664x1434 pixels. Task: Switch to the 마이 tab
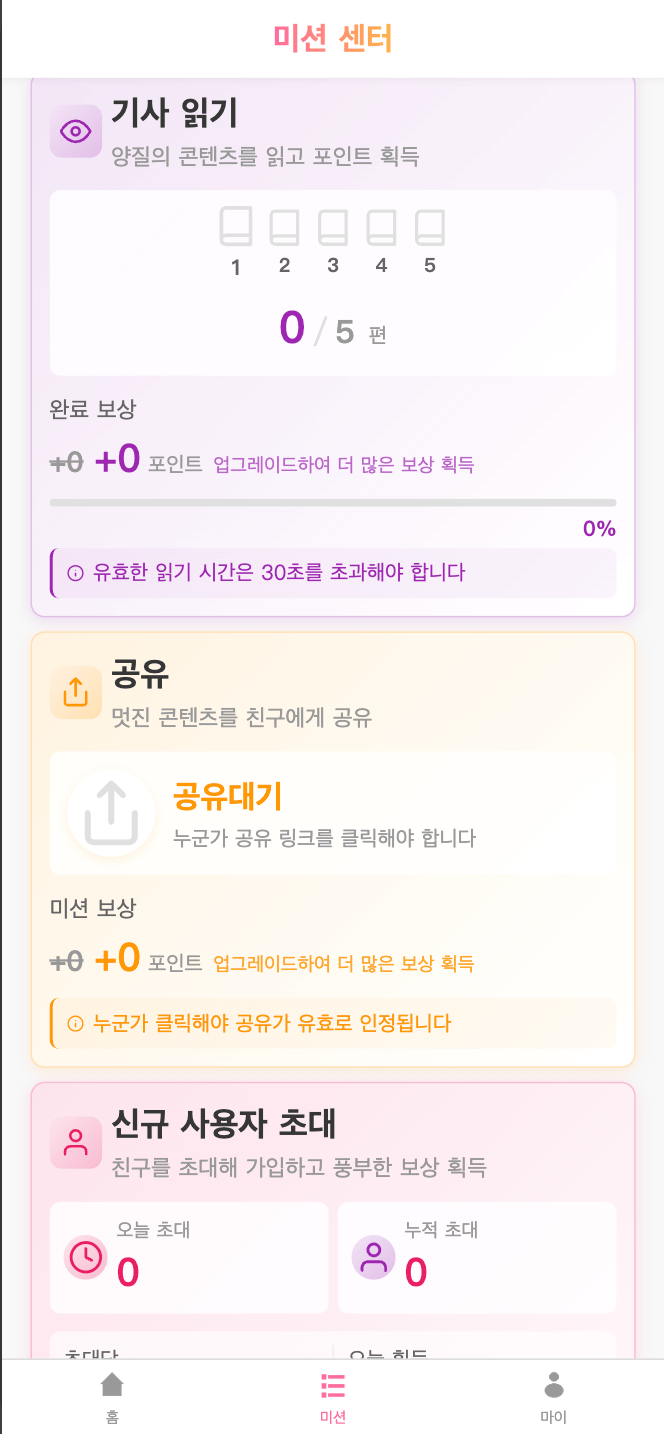pos(553,1395)
